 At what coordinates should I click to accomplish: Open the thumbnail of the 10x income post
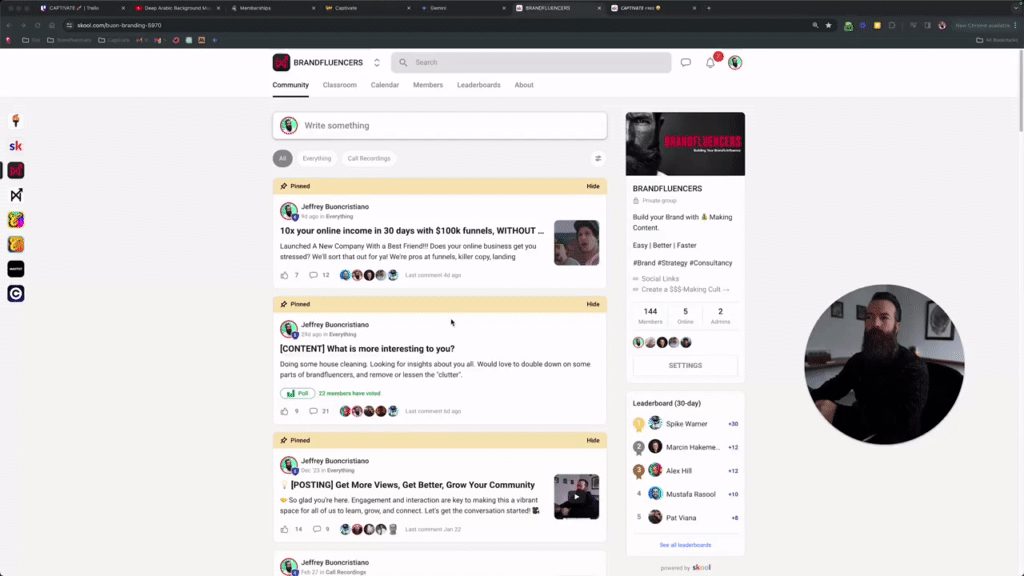click(x=577, y=243)
